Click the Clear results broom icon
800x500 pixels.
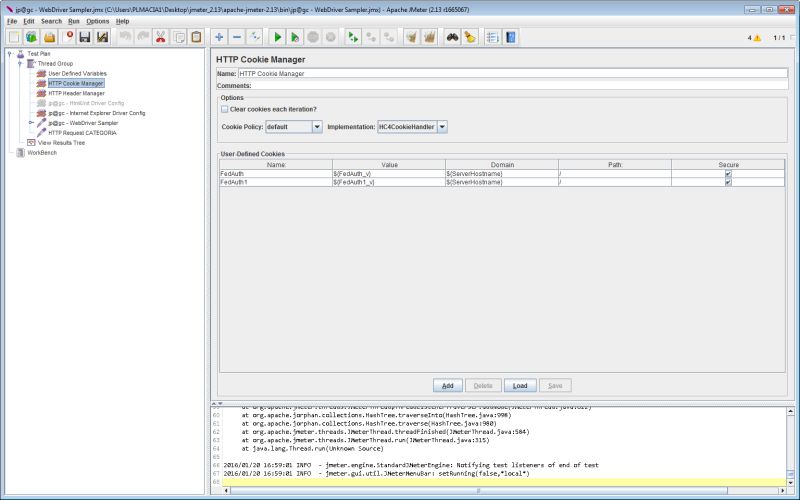411,37
